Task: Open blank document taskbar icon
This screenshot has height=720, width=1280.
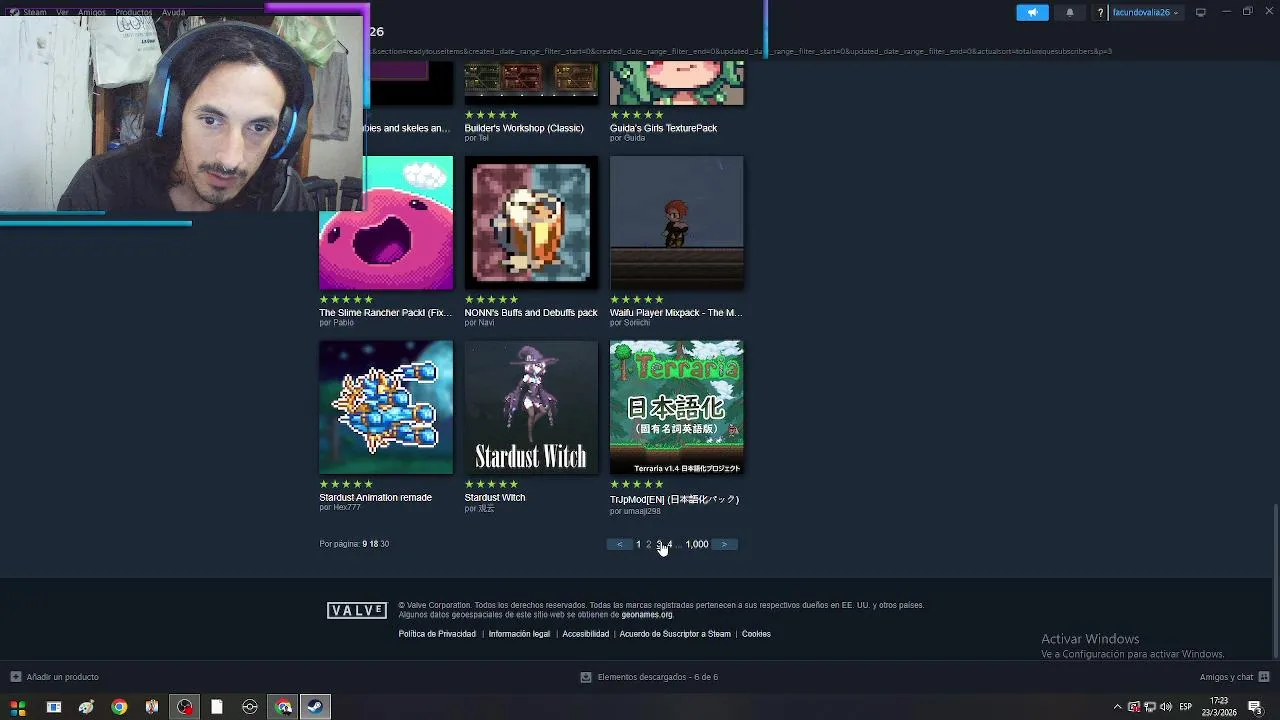Action: click(217, 707)
